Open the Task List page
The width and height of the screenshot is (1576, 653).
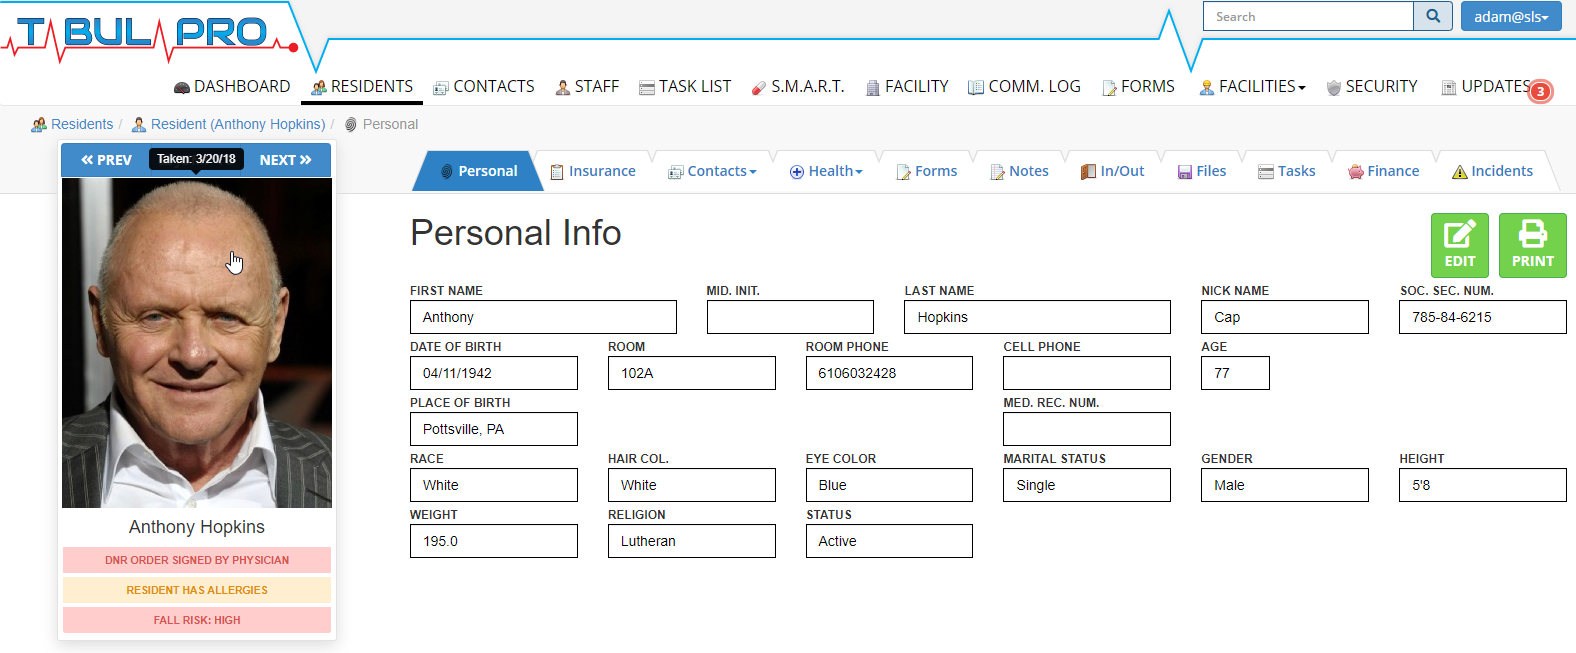click(685, 87)
